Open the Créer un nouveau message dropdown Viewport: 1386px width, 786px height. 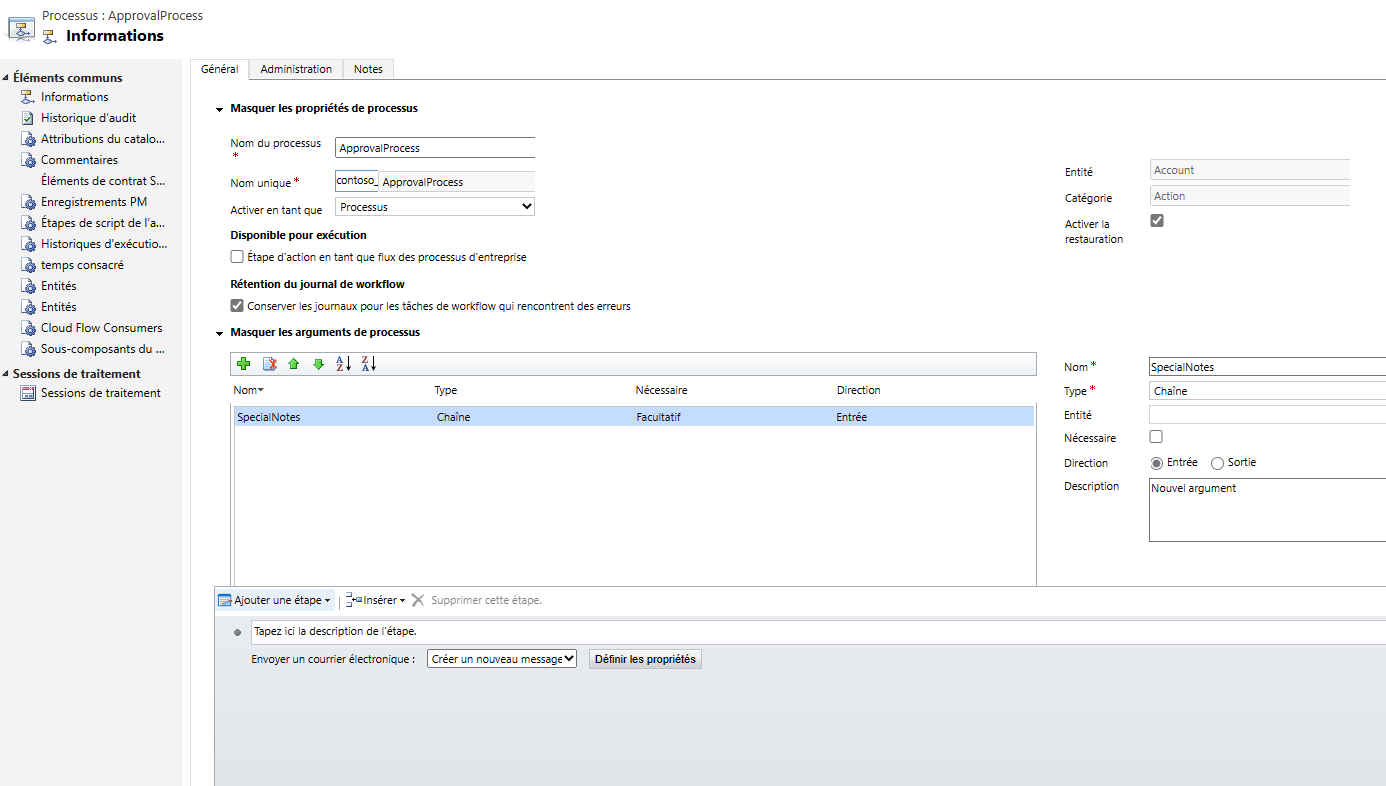tap(502, 659)
